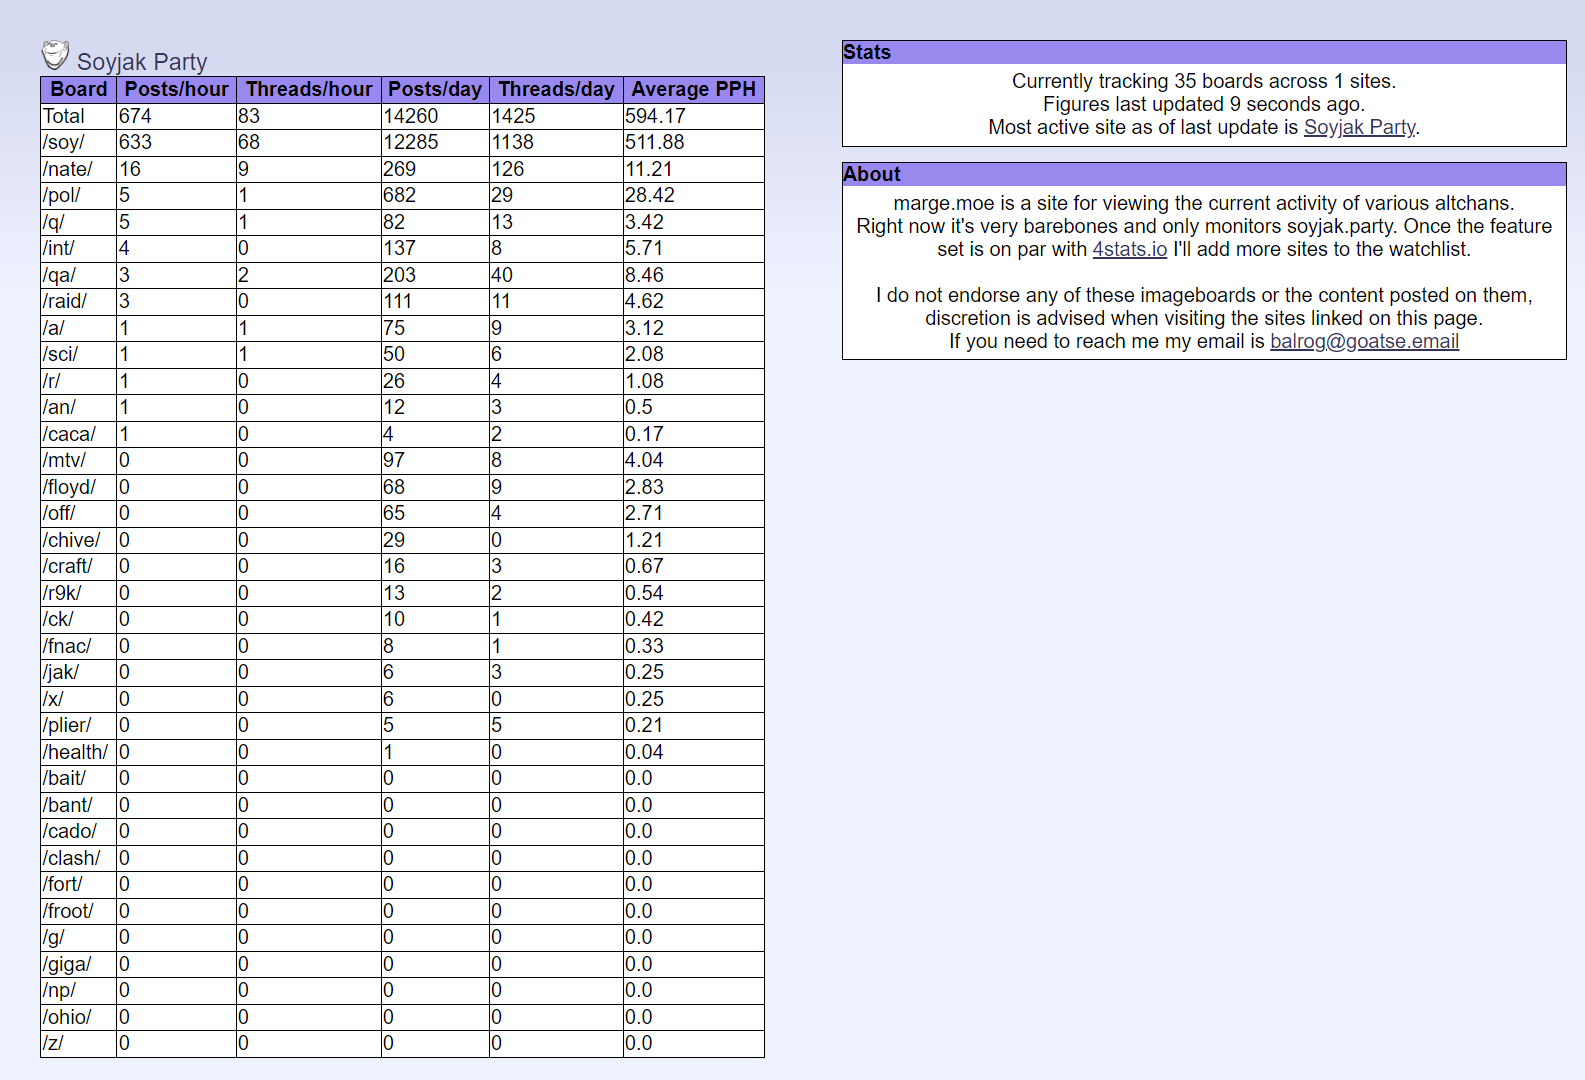Click the About panel header

[x=1204, y=175]
